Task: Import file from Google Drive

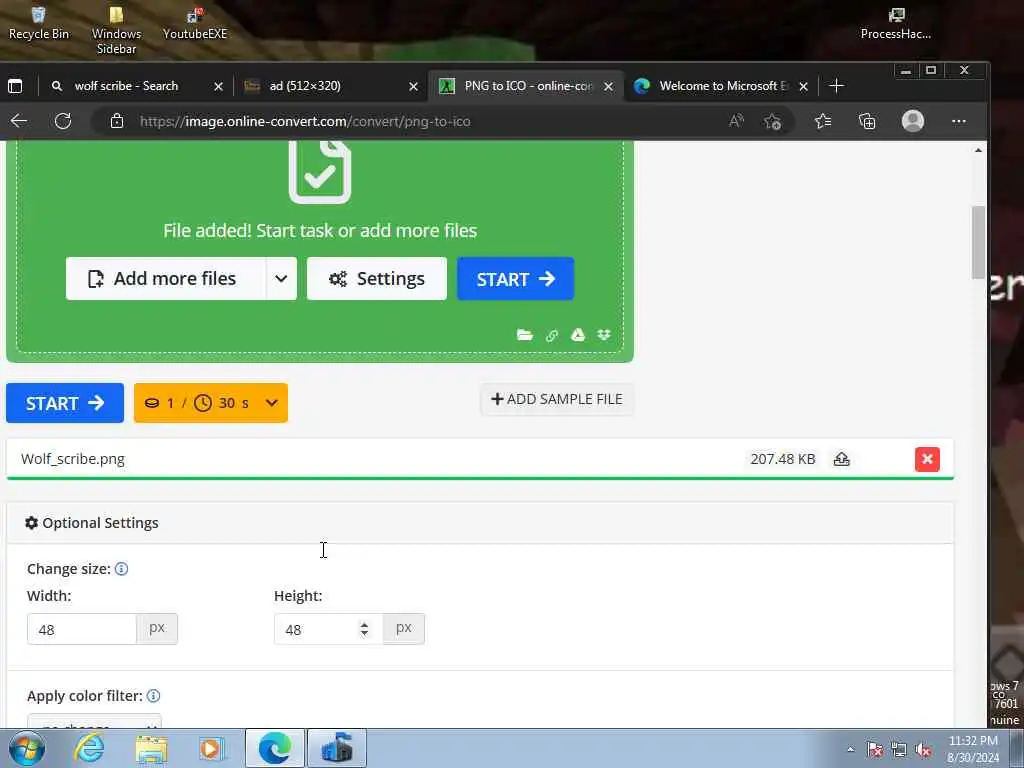Action: 578,335
